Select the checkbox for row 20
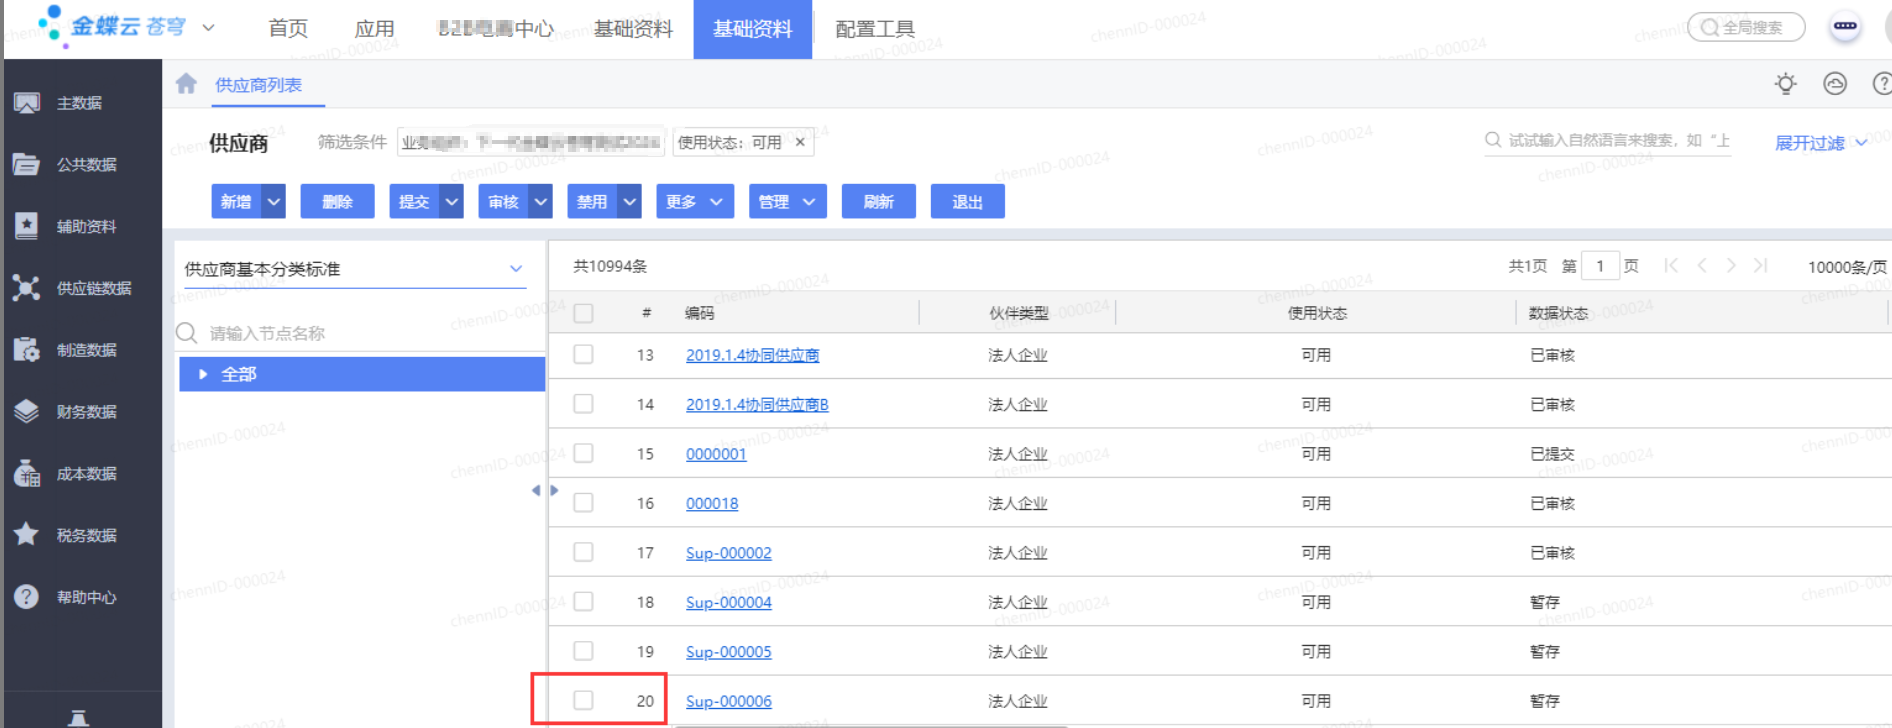The image size is (1892, 728). [x=584, y=700]
